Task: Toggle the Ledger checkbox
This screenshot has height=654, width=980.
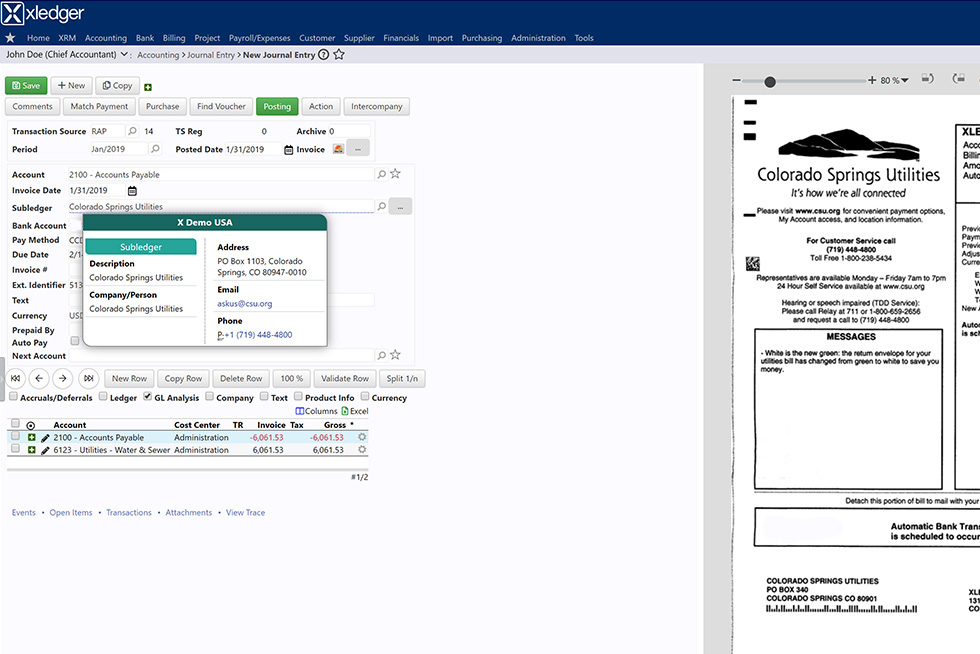Action: (x=103, y=396)
